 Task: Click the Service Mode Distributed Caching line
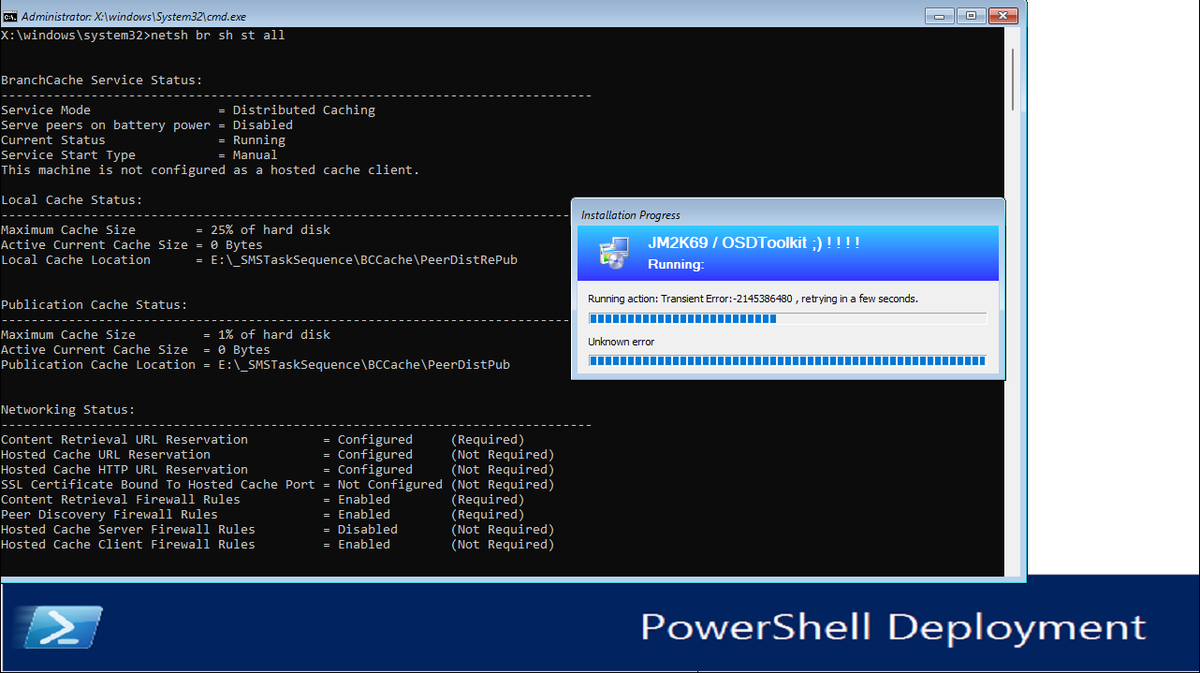tap(188, 110)
